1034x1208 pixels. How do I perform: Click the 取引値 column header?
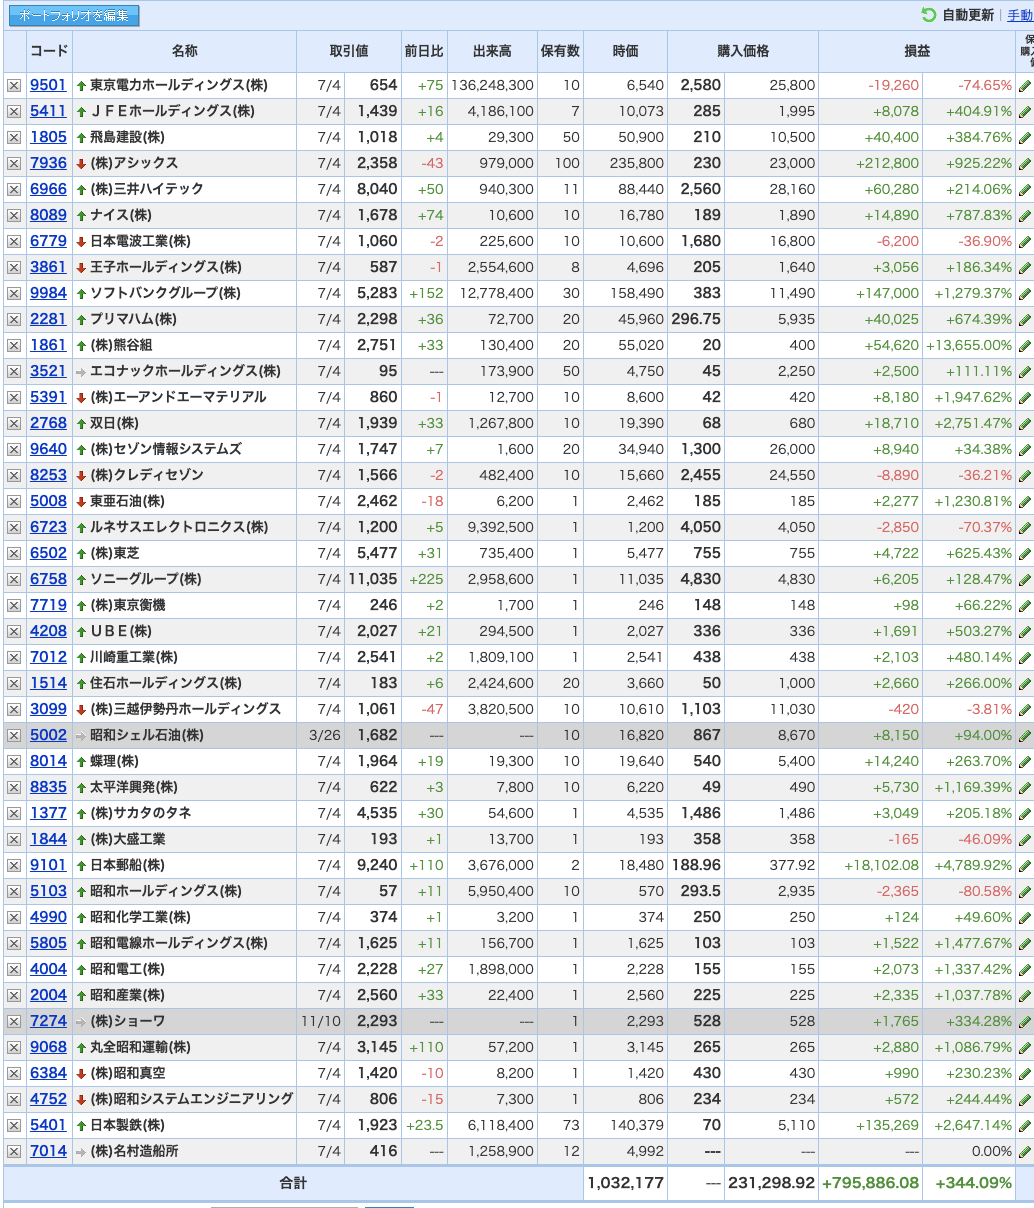(x=349, y=51)
